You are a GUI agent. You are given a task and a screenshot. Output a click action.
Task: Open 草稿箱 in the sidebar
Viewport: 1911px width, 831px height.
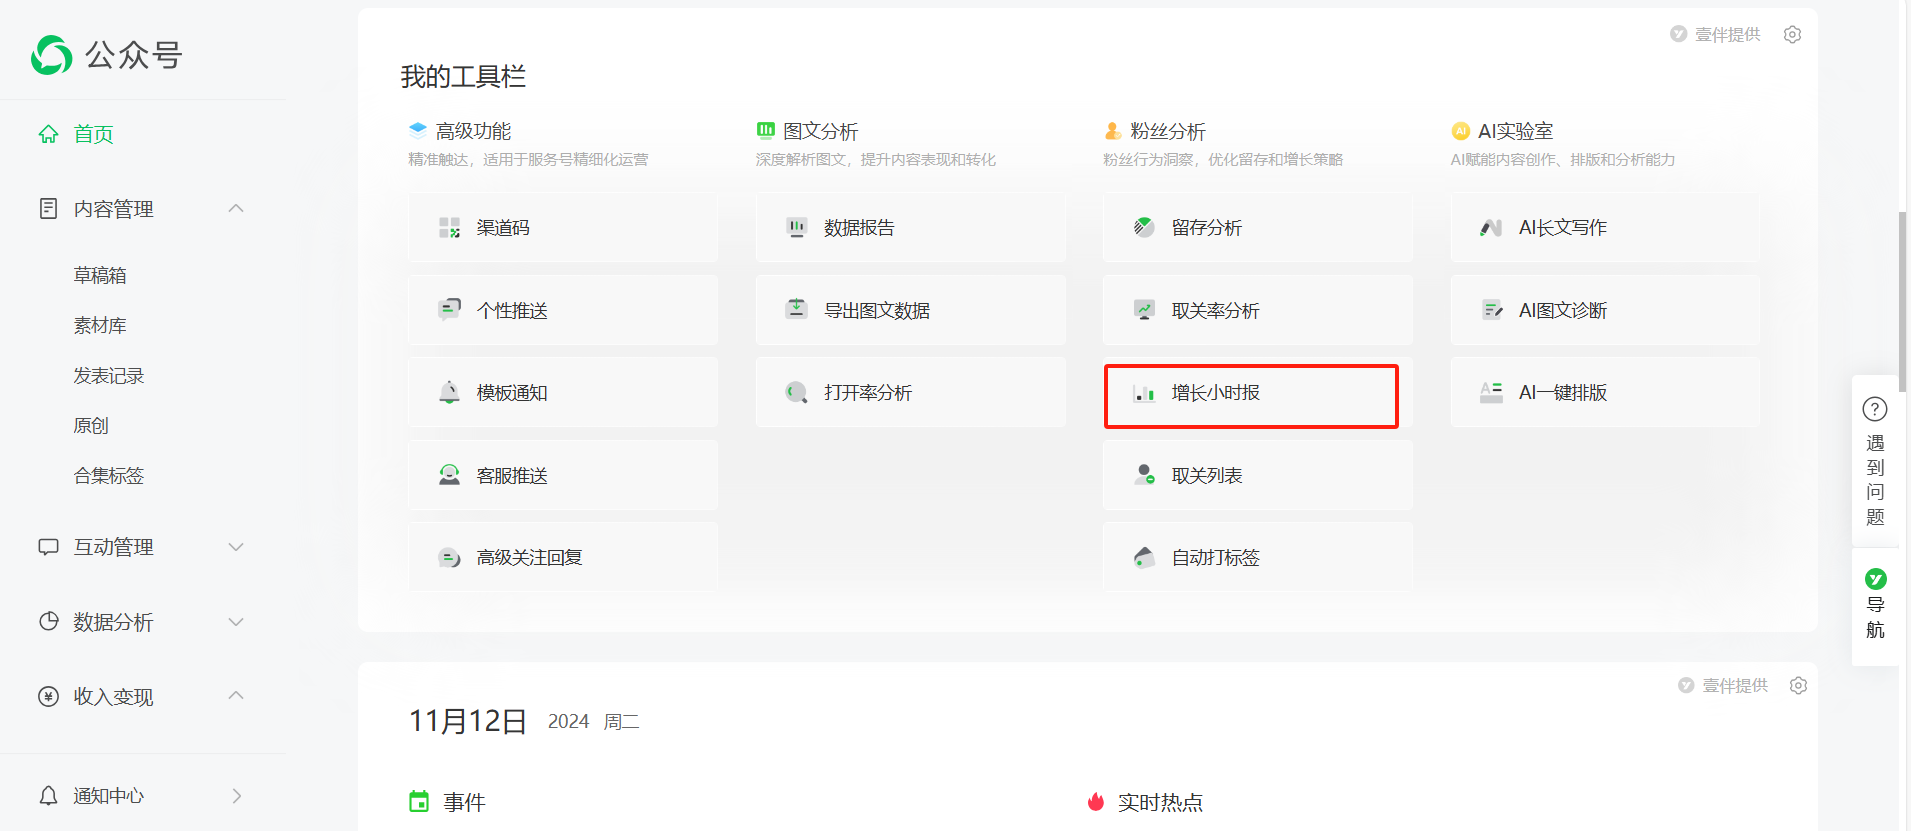coord(100,275)
